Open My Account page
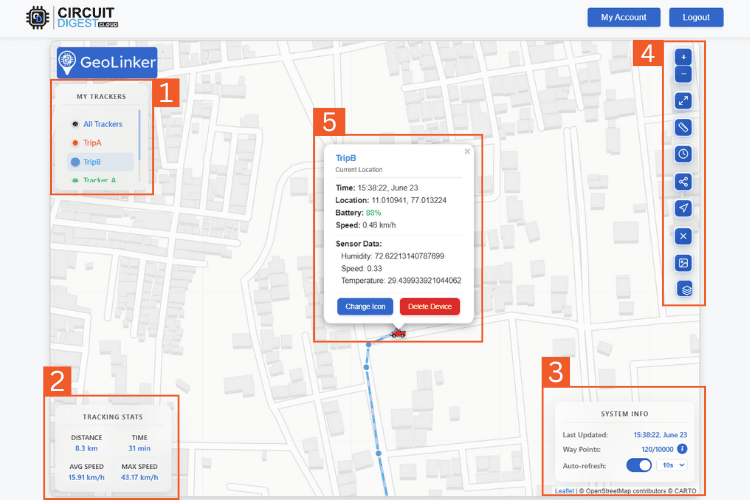 [624, 17]
